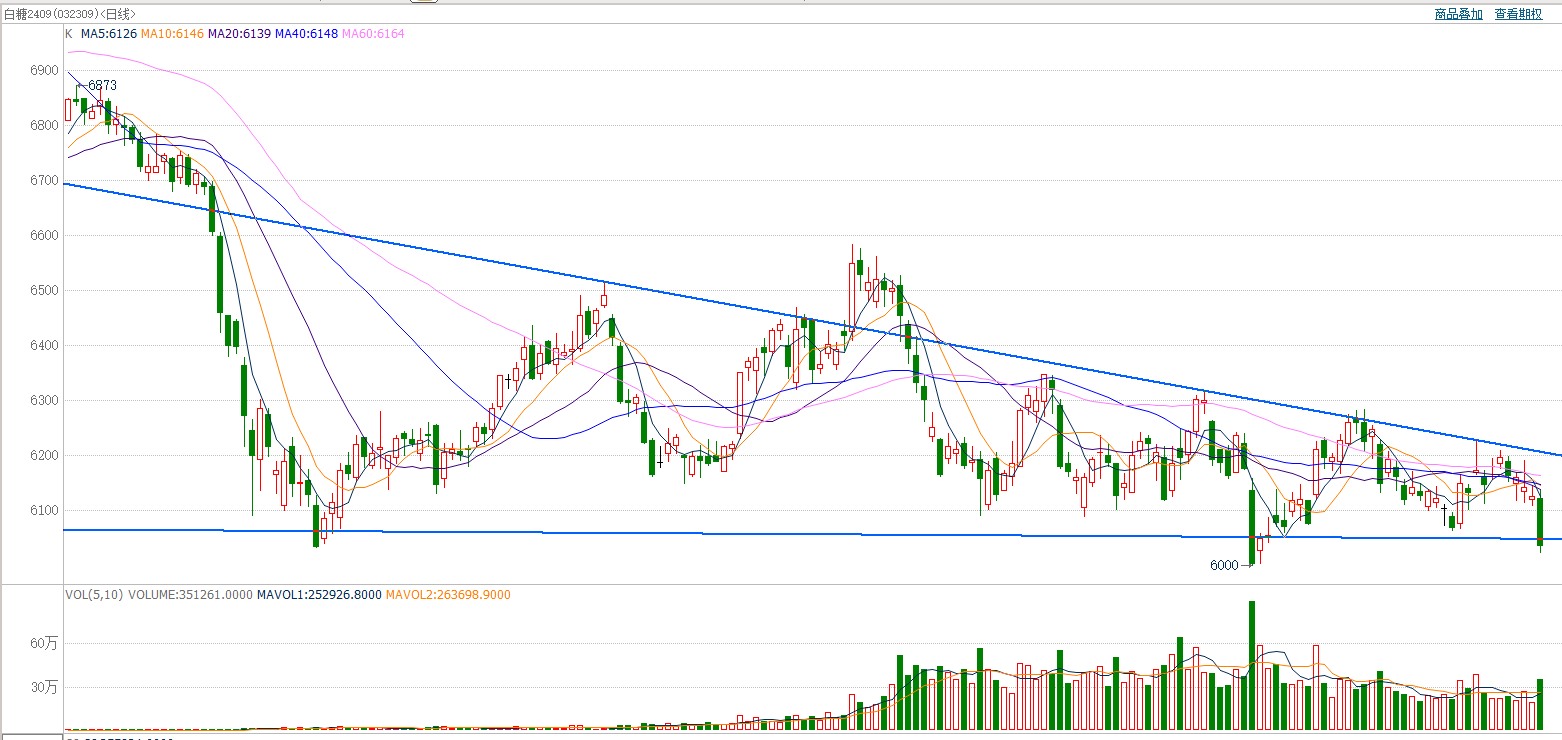Click the 6500 price axis label
The width and height of the screenshot is (1562, 740).
coord(44,290)
